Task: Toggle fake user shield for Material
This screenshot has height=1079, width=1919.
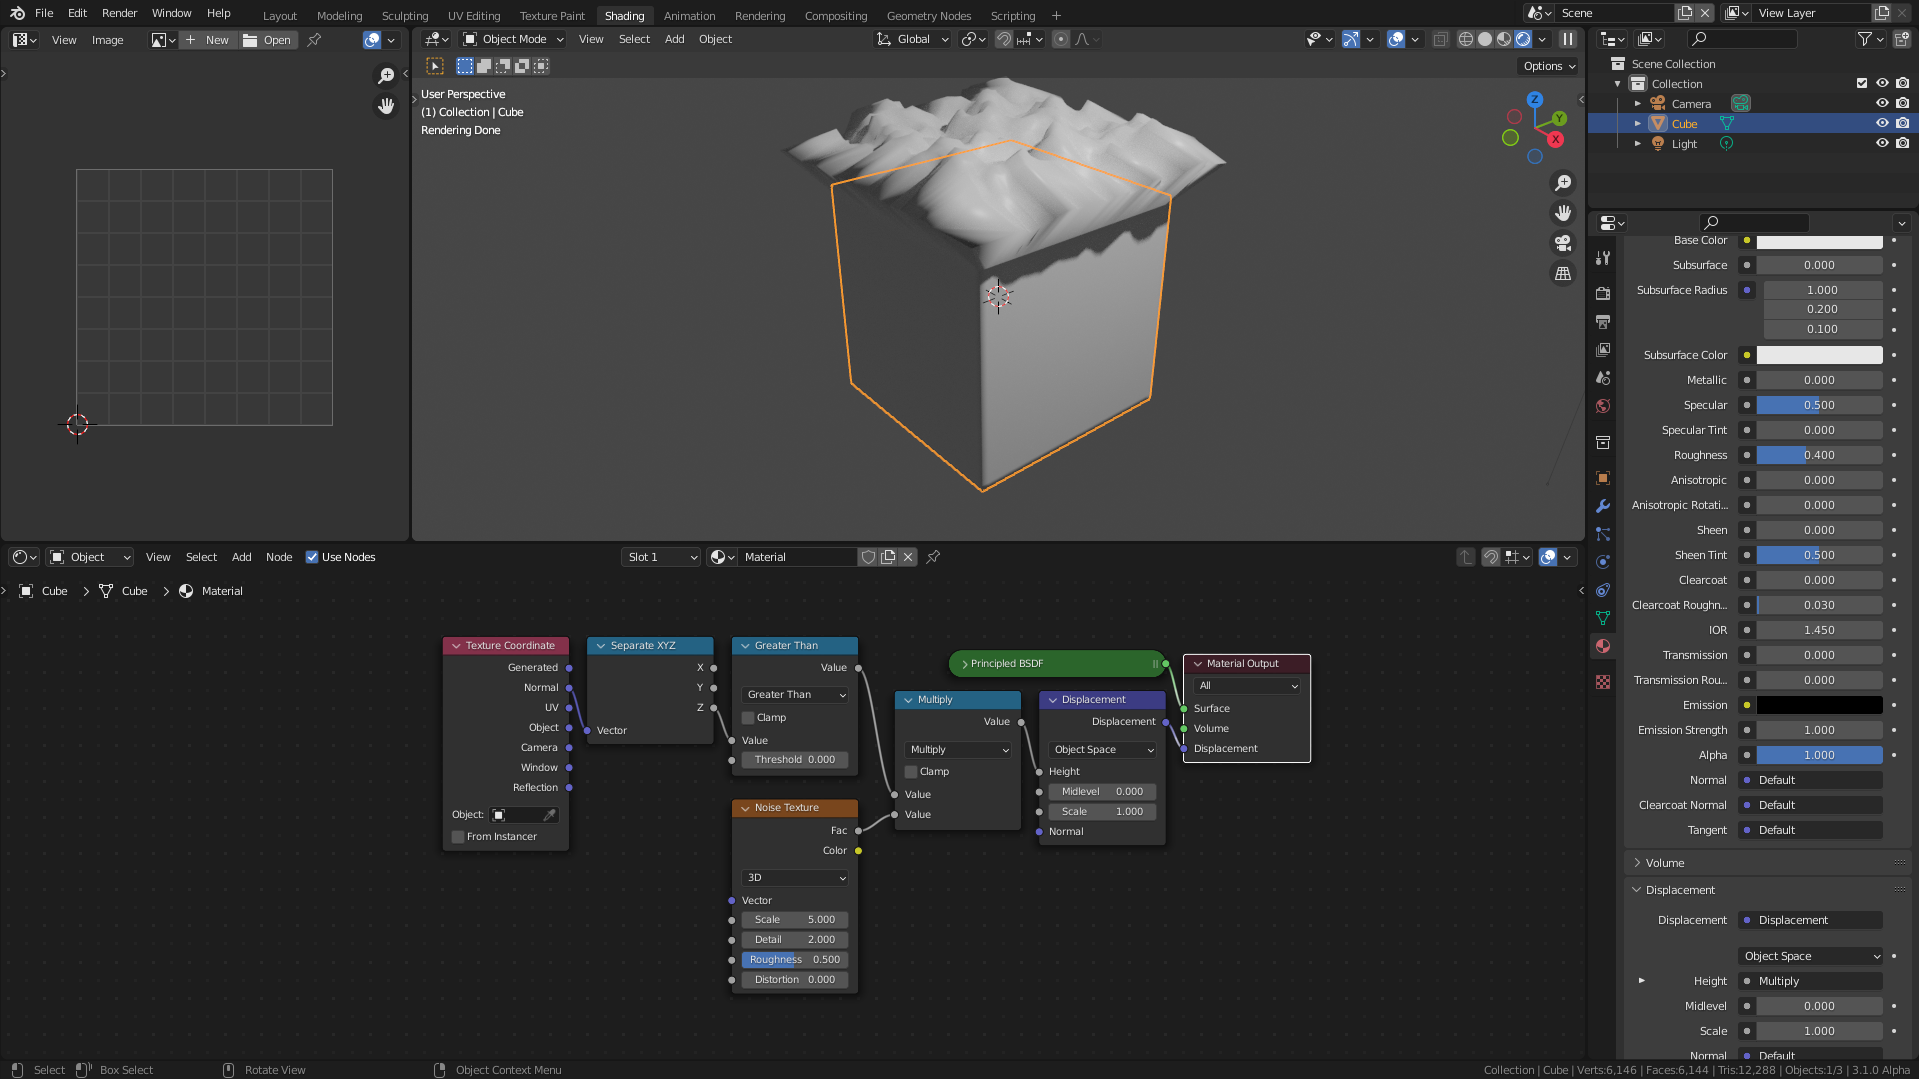Action: [869, 557]
